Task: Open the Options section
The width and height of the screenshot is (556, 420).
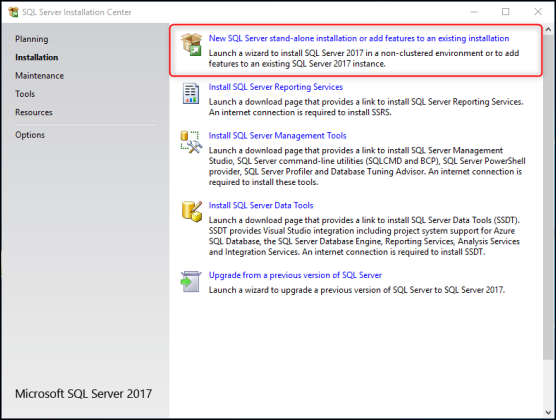Action: (30, 135)
